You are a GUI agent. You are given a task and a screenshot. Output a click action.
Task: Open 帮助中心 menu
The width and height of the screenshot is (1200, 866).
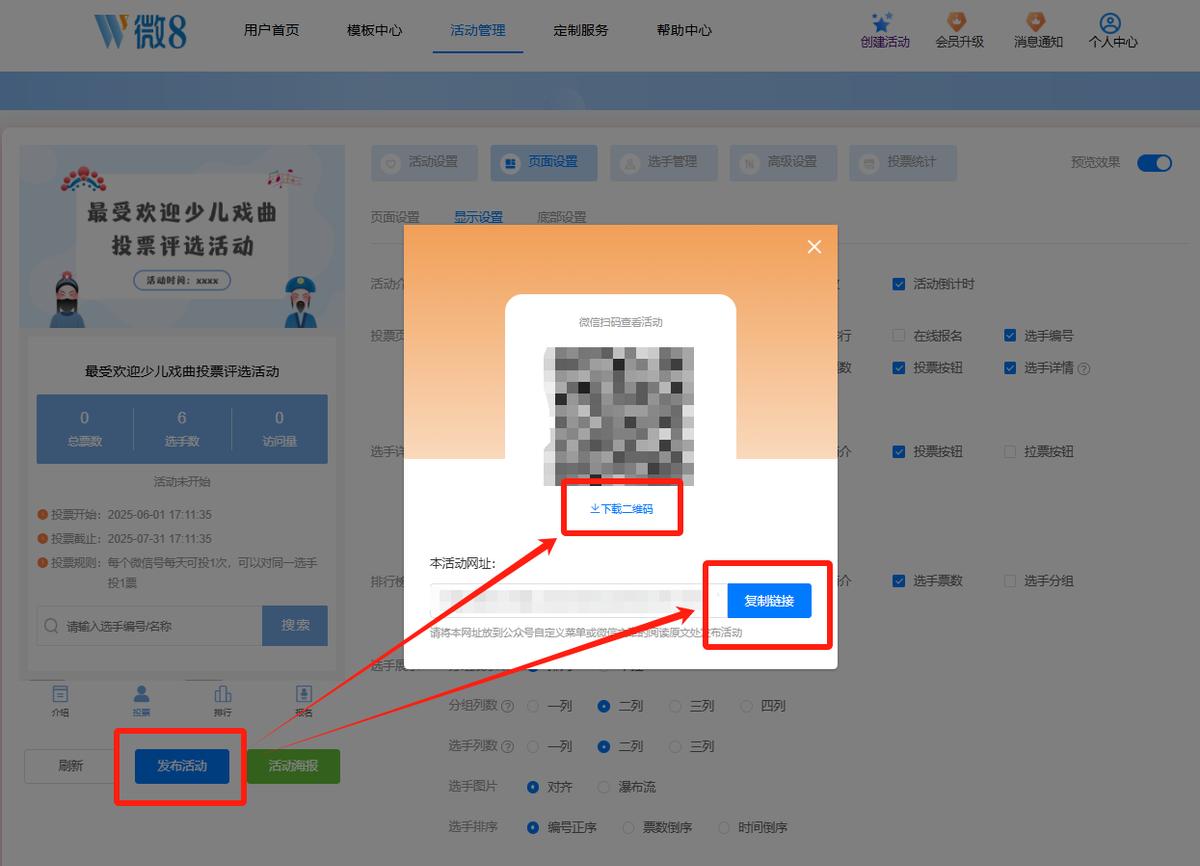pos(684,30)
